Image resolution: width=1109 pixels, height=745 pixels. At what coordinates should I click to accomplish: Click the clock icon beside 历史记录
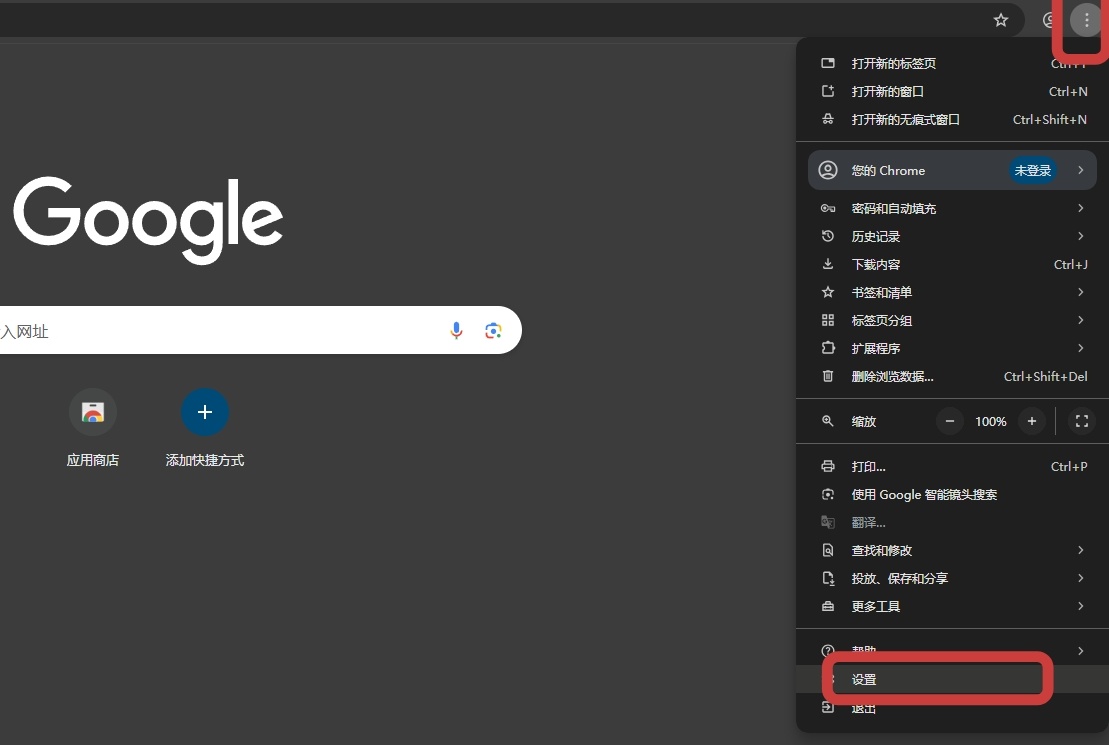pos(828,236)
